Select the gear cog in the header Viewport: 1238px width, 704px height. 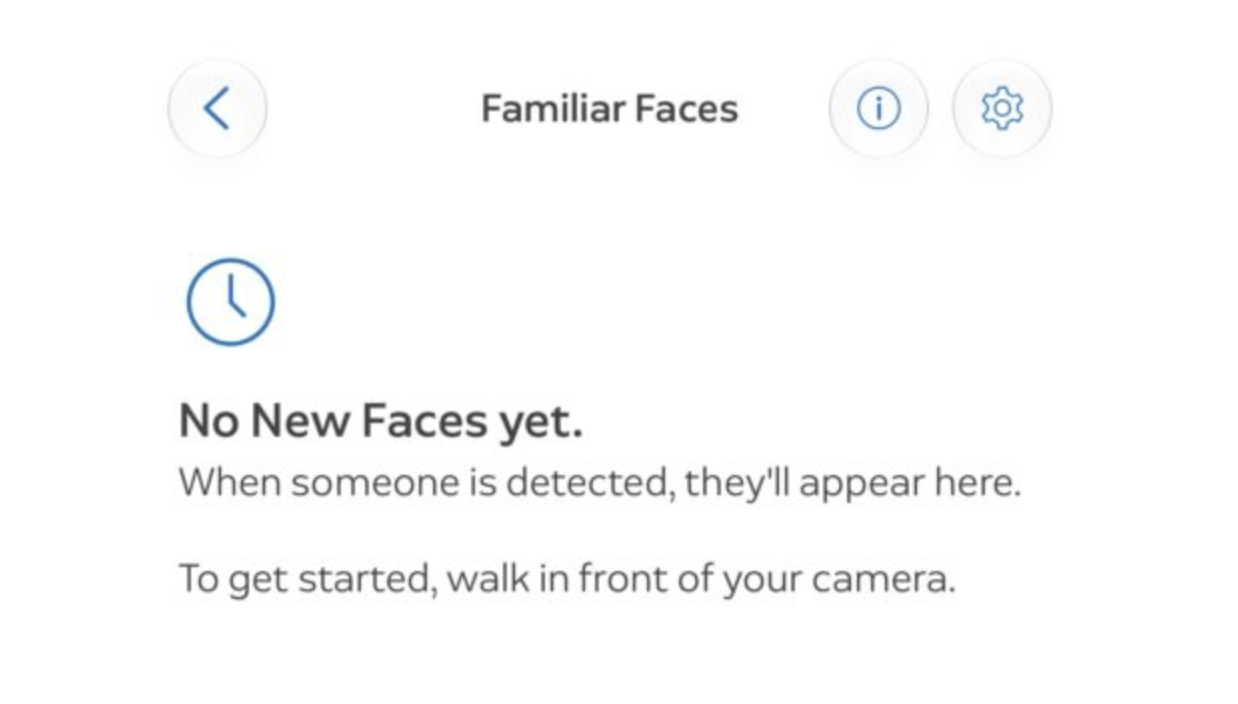point(1002,108)
